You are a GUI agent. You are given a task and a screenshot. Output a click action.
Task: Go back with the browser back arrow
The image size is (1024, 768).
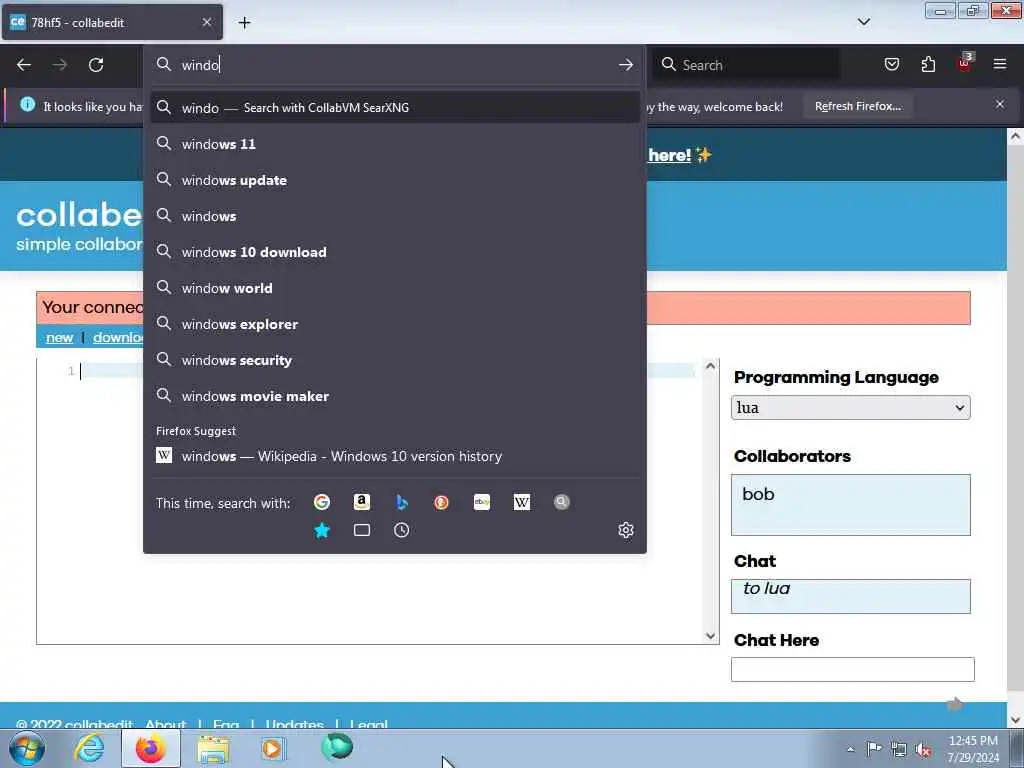[24, 65]
